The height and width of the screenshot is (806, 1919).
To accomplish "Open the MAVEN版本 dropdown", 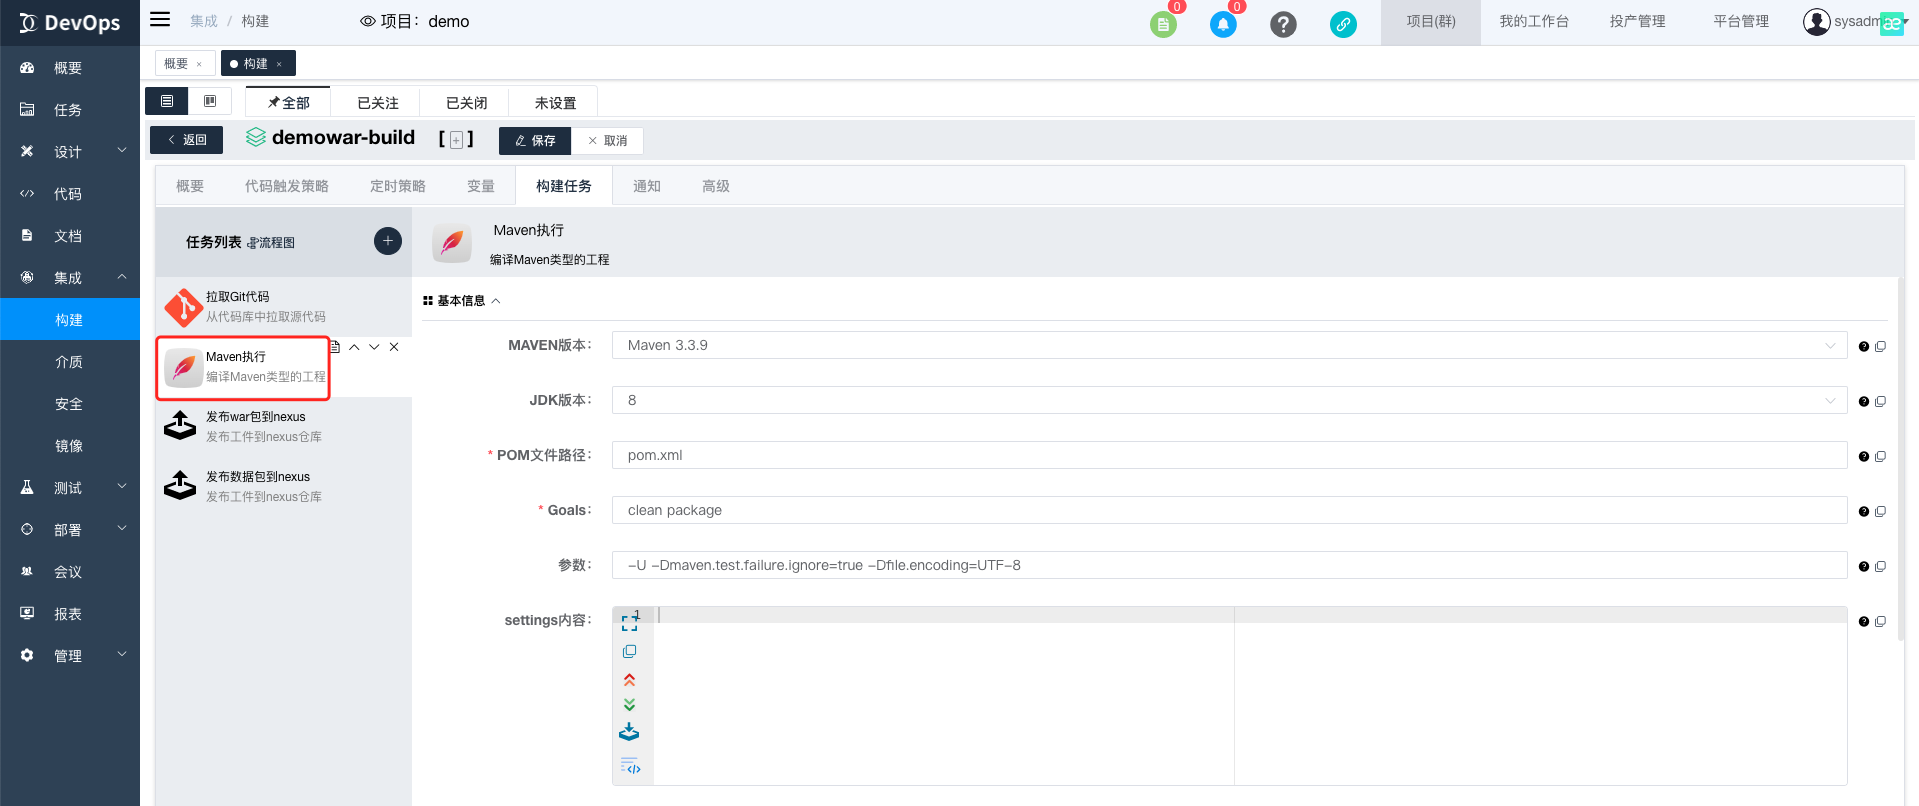I will (1229, 345).
